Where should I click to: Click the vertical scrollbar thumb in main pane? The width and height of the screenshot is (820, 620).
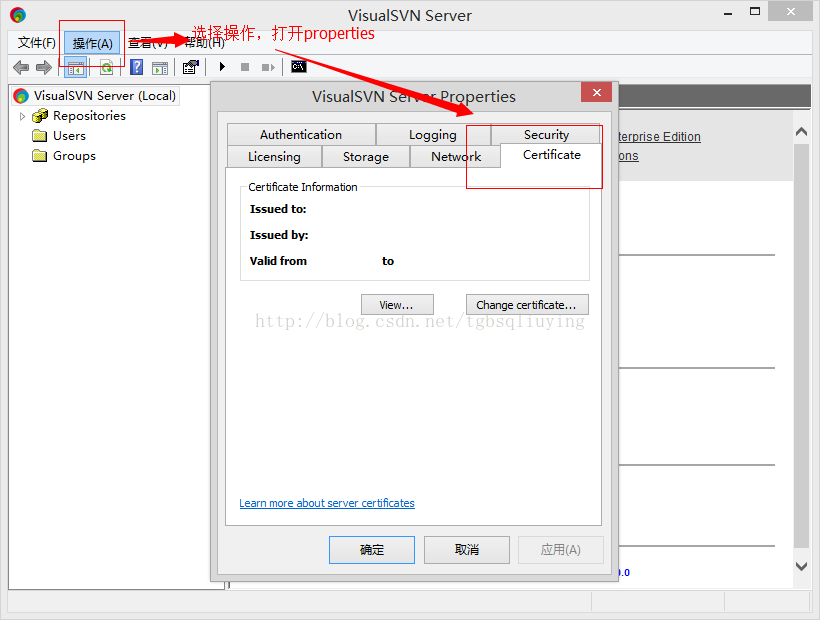click(x=801, y=346)
